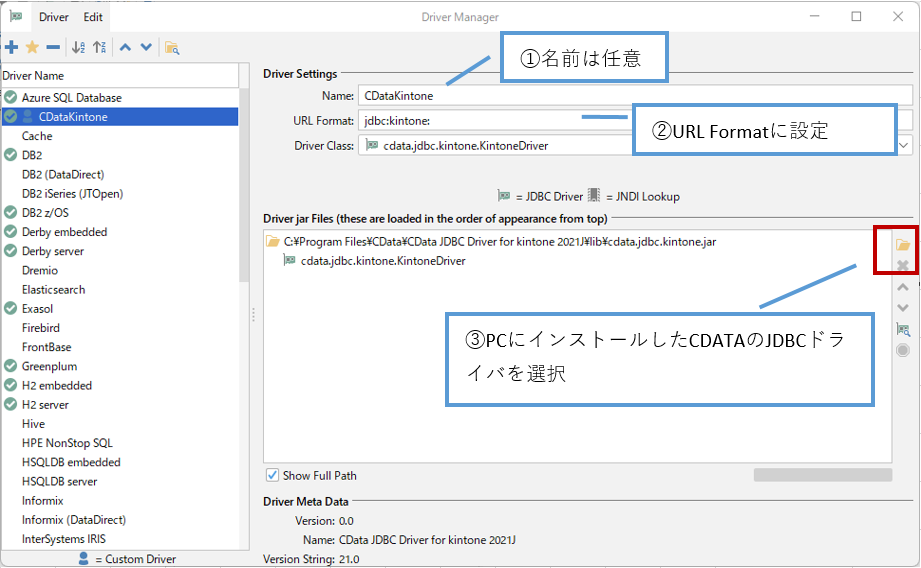Select the FrontBase driver

tap(46, 347)
